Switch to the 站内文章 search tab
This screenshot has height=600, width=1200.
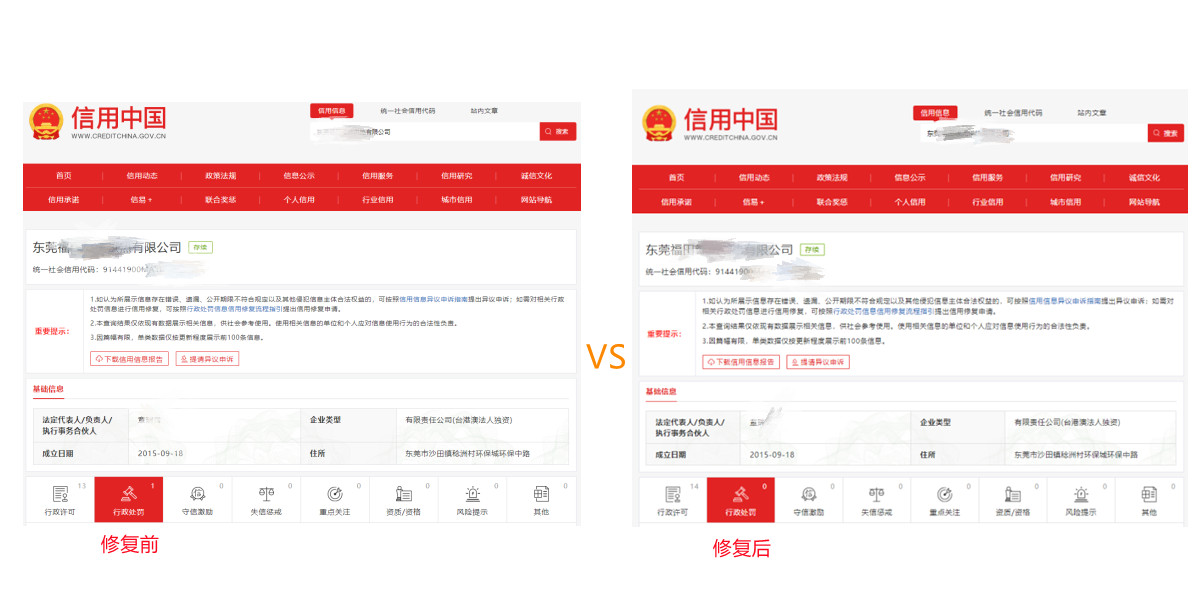[x=487, y=111]
